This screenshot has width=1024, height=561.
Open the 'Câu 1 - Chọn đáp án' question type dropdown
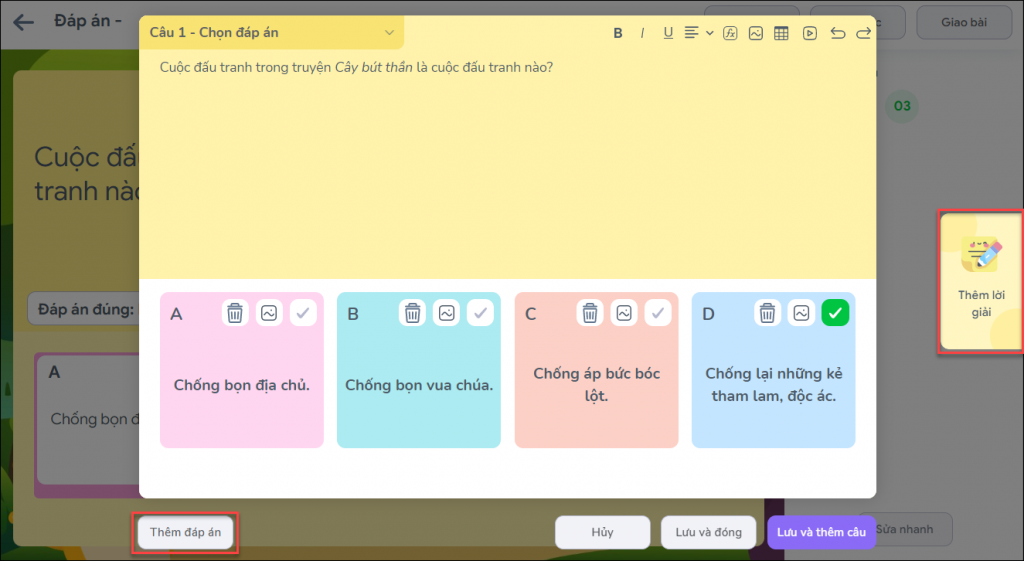[272, 33]
